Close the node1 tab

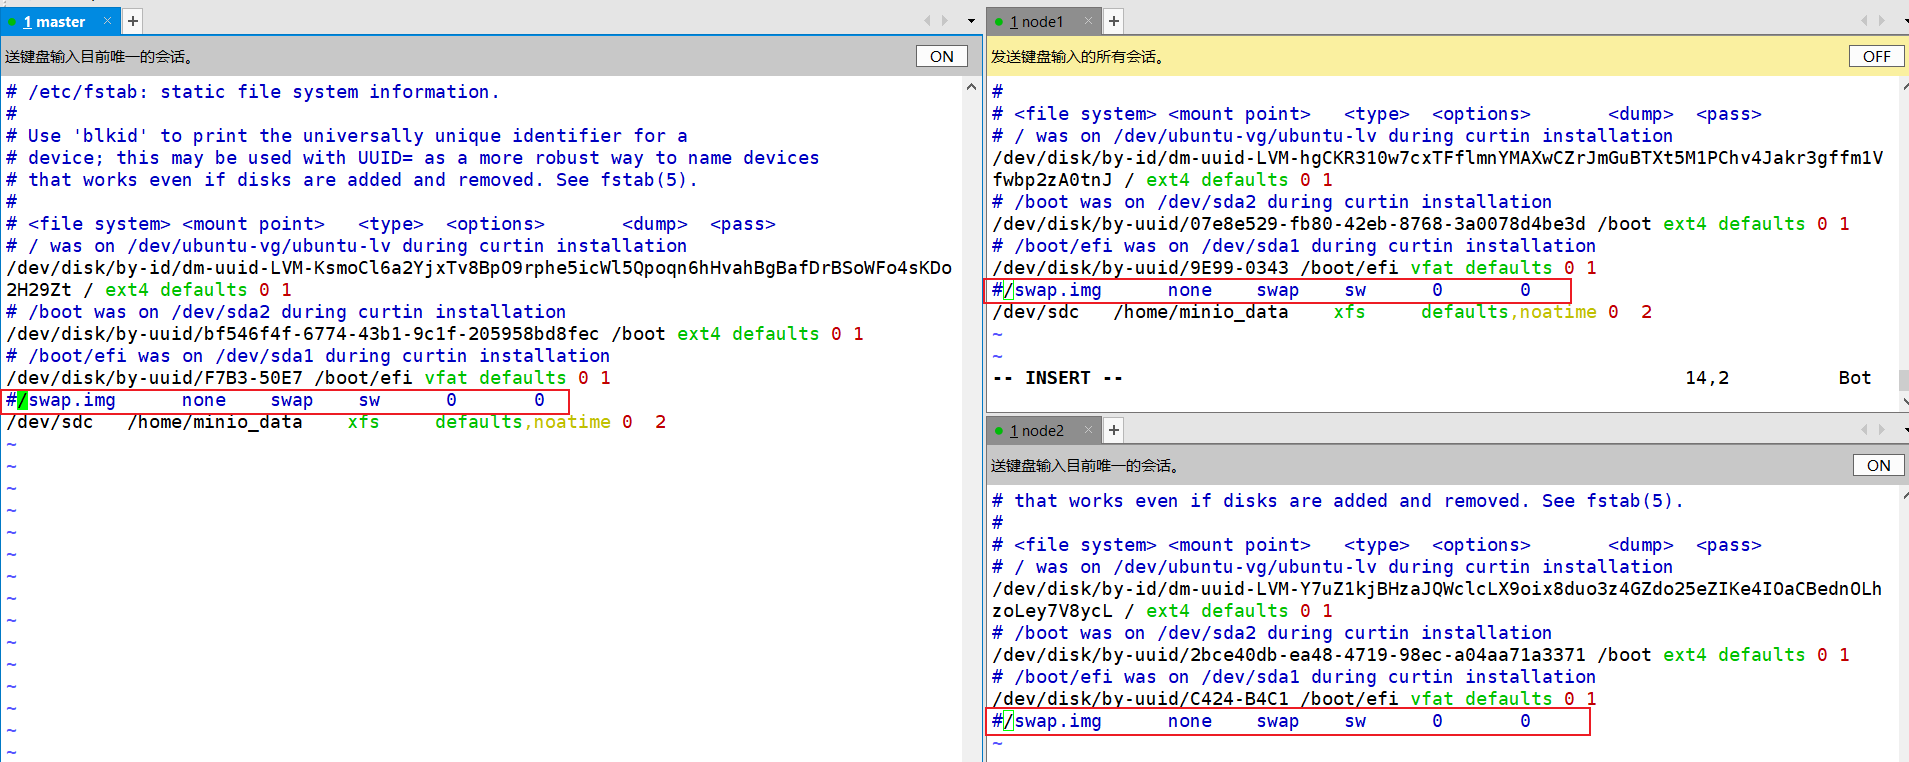pos(1088,21)
